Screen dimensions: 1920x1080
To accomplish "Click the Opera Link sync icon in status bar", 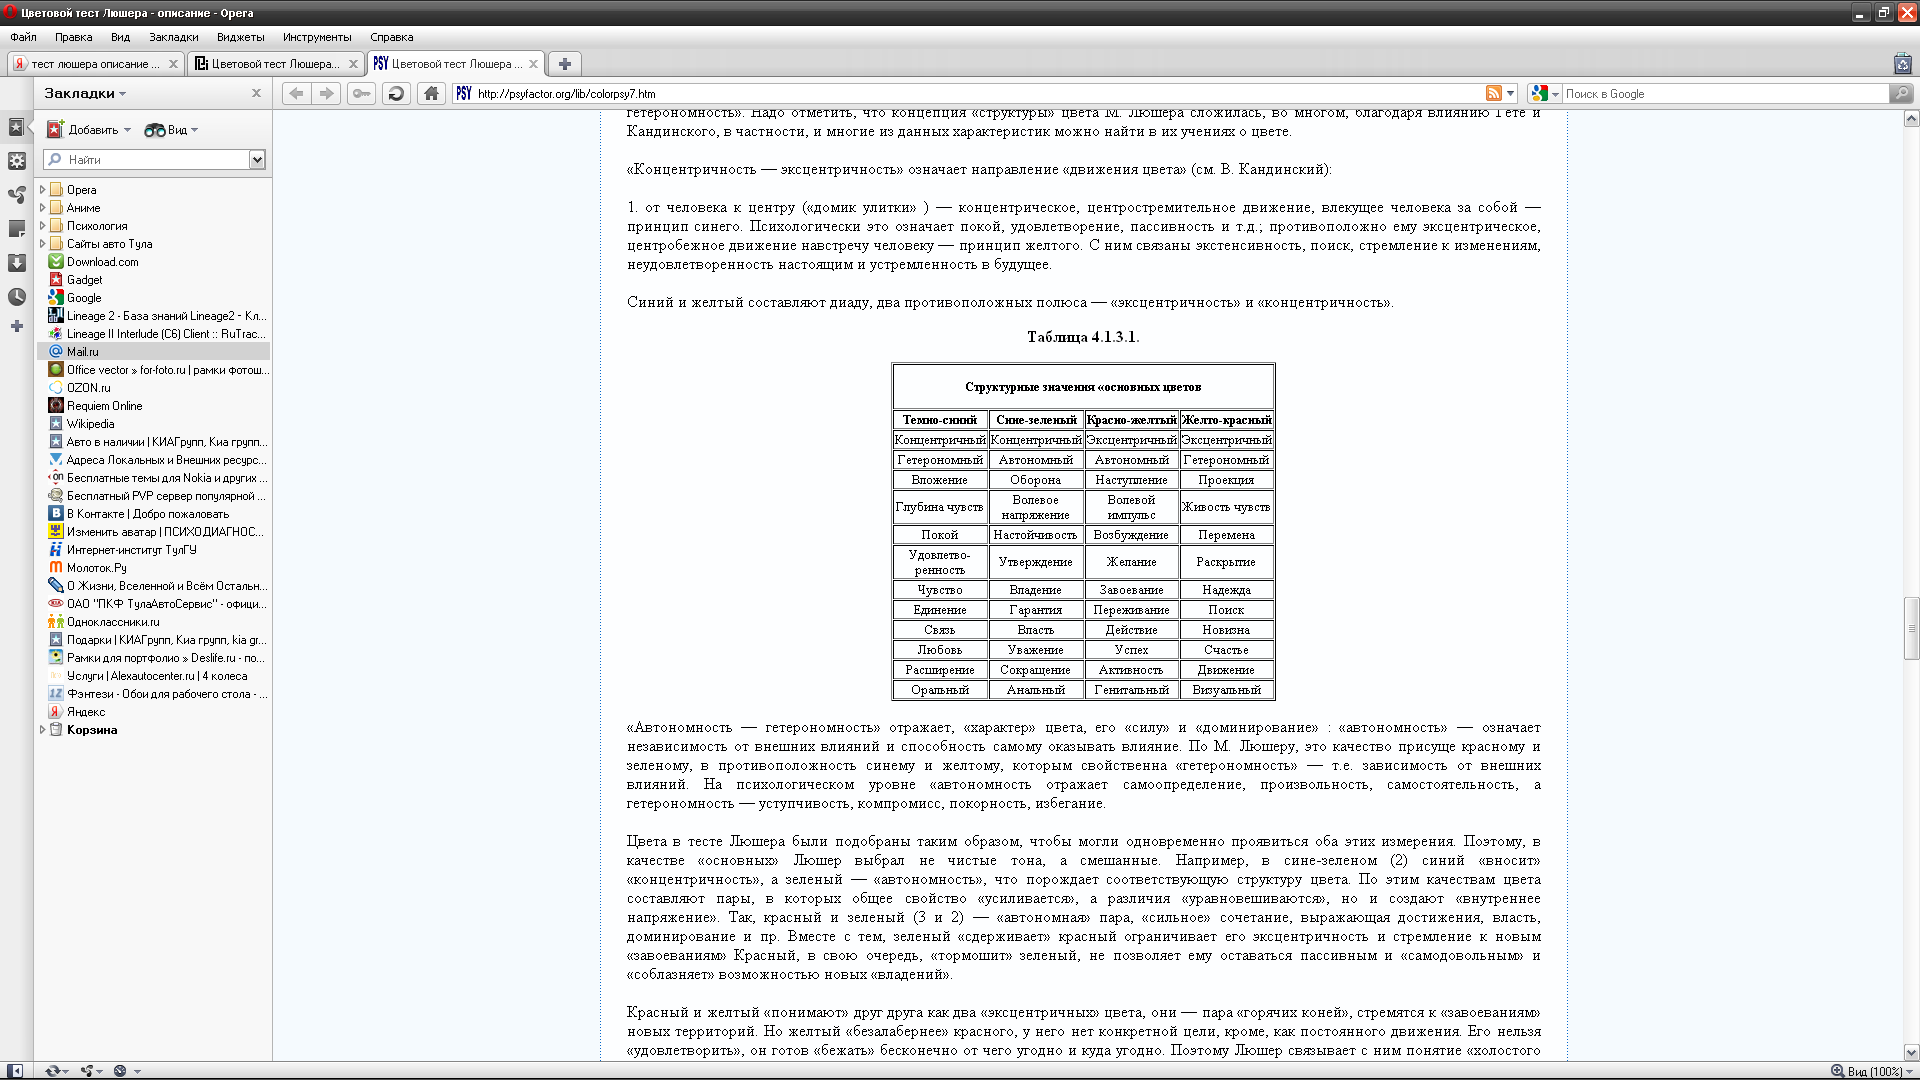I will tap(52, 1071).
